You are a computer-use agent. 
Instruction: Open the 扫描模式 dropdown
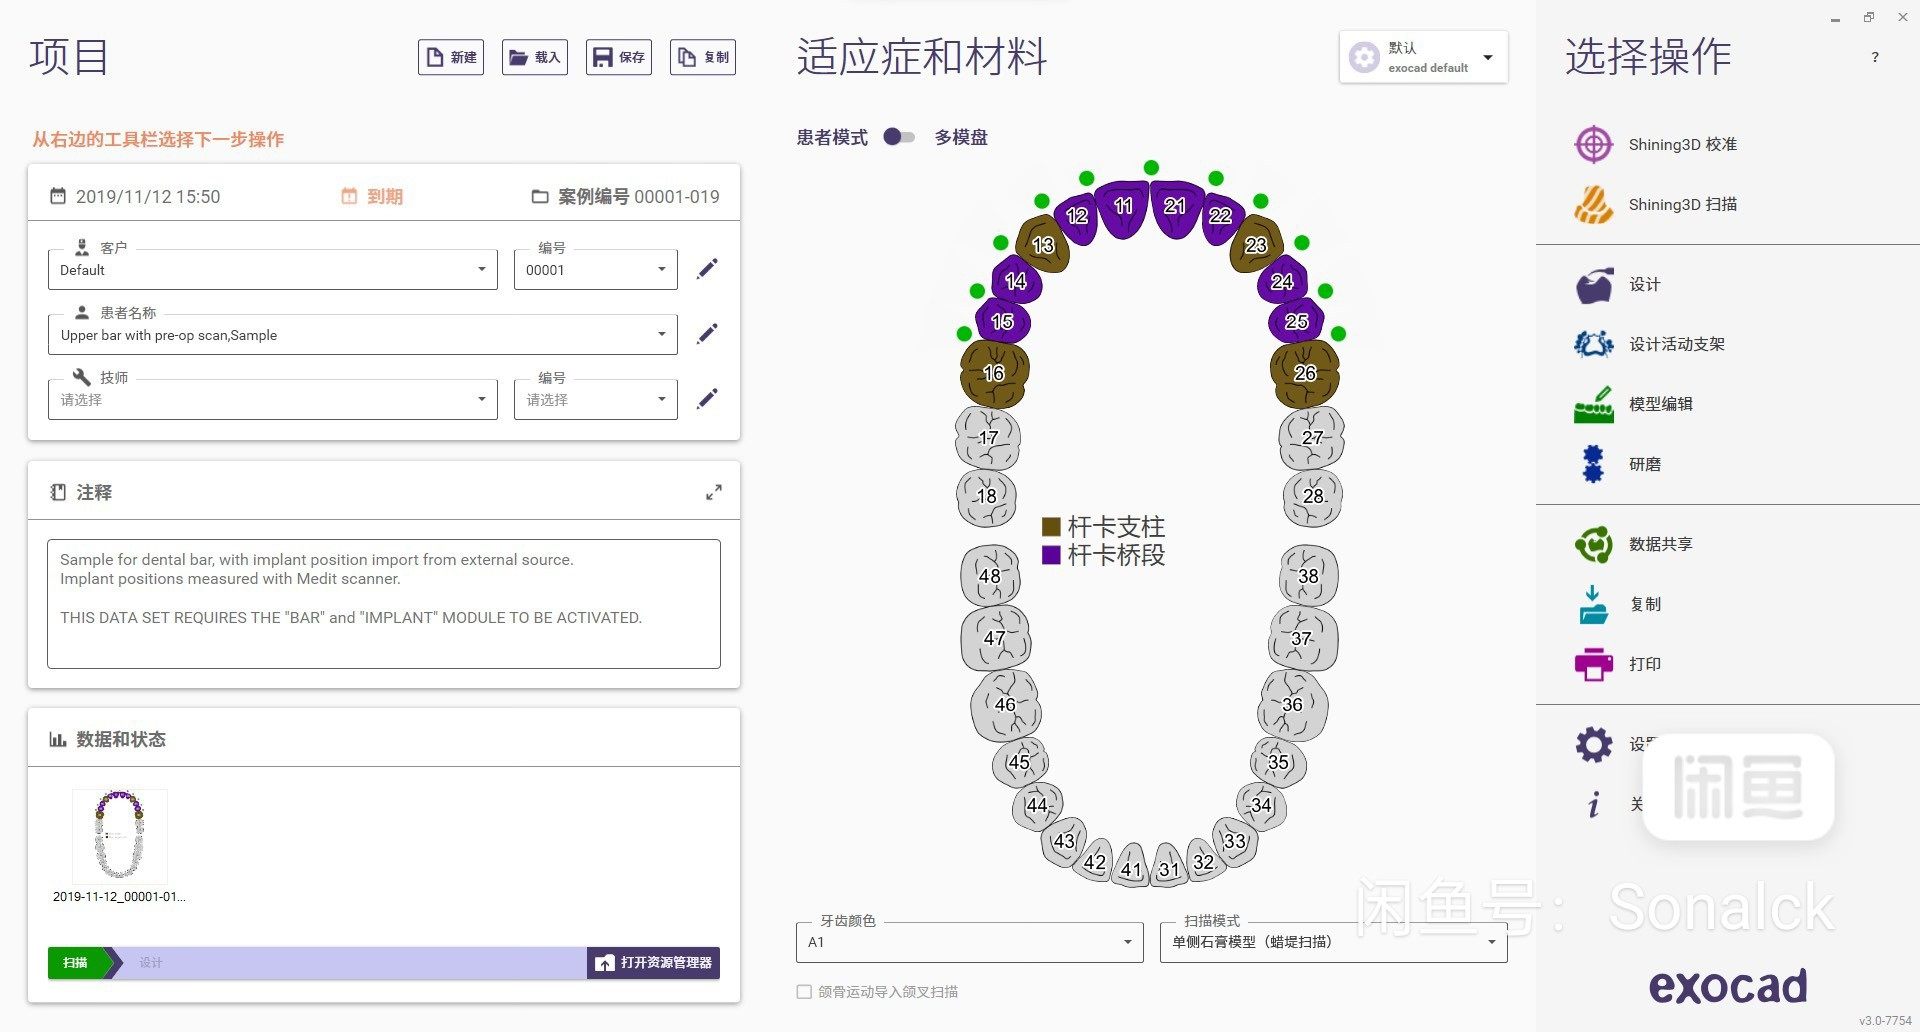1333,942
